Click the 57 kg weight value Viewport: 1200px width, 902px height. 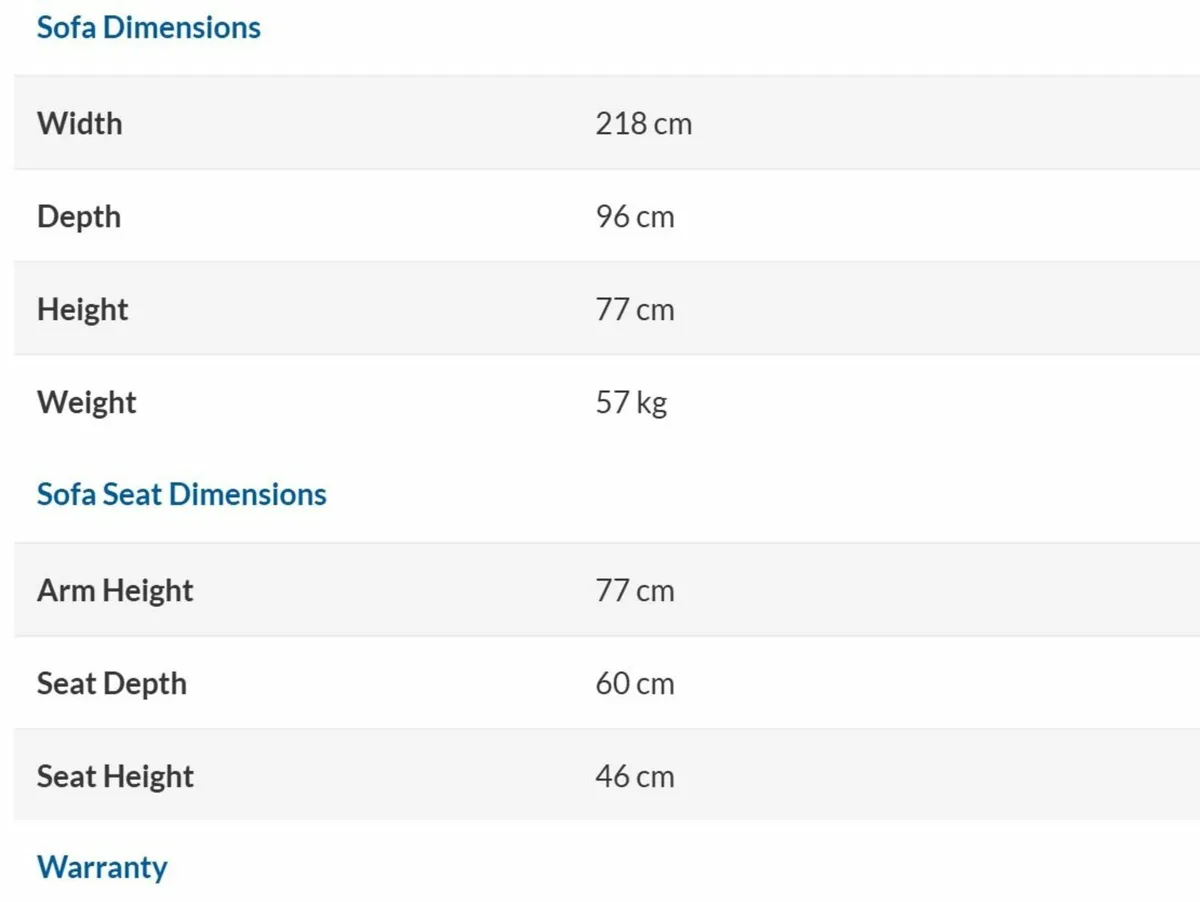click(631, 402)
